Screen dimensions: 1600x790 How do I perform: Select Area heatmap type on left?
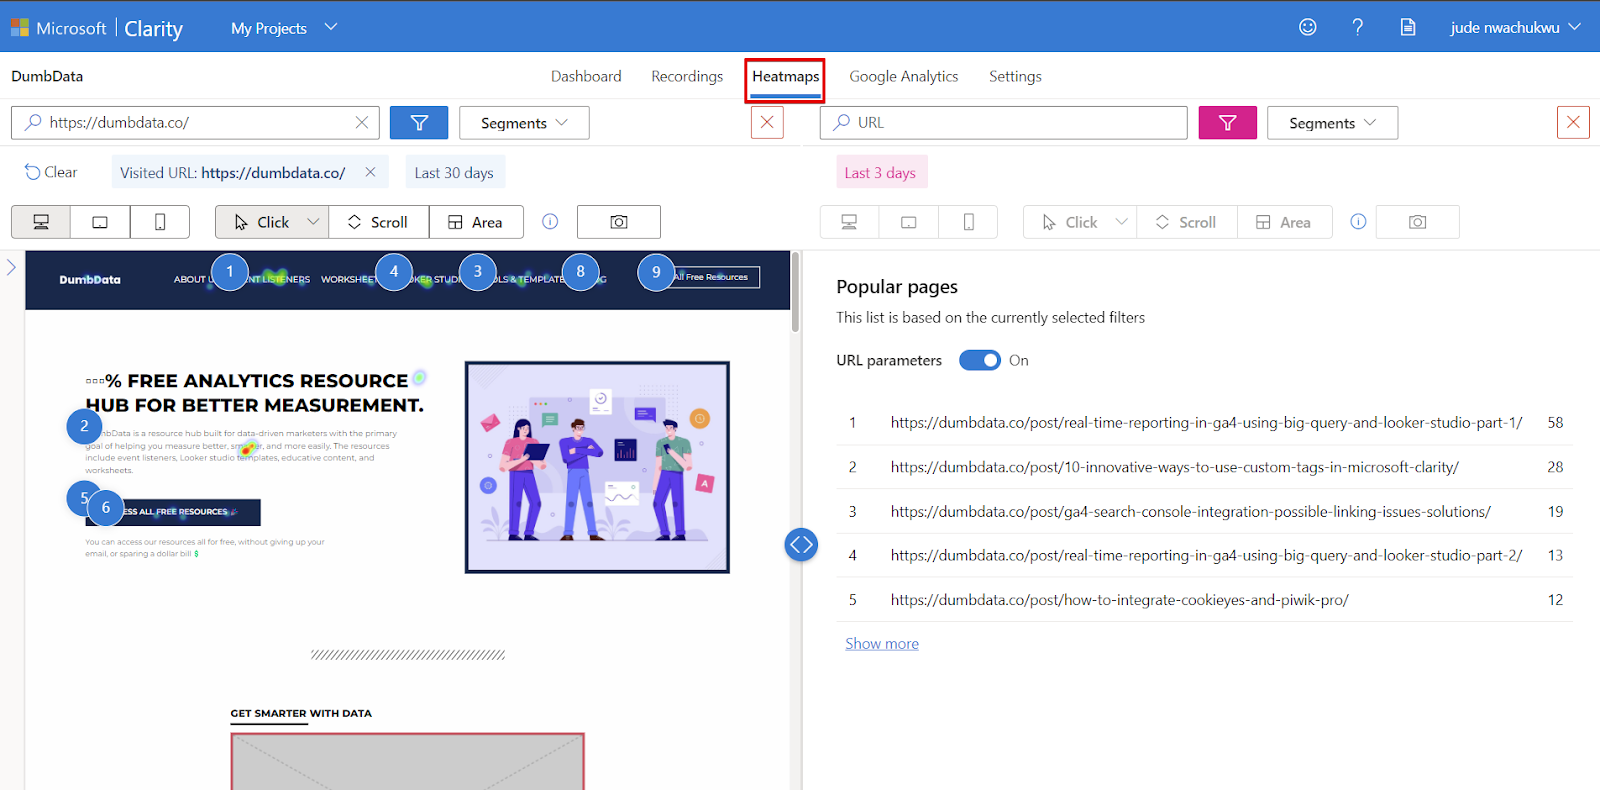(476, 222)
